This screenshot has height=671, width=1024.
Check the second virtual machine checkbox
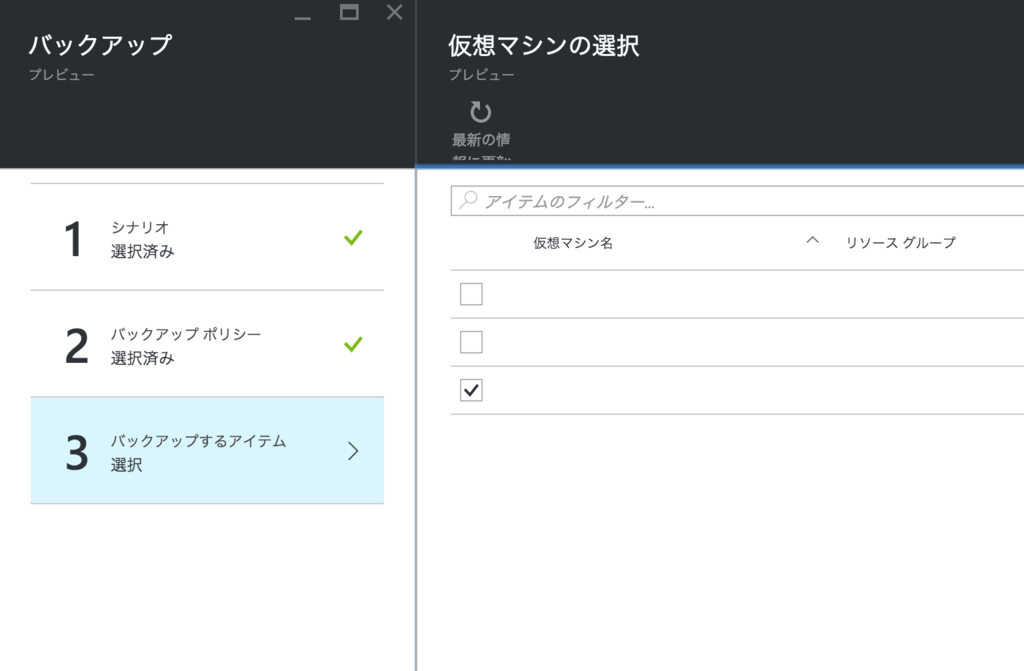(472, 342)
